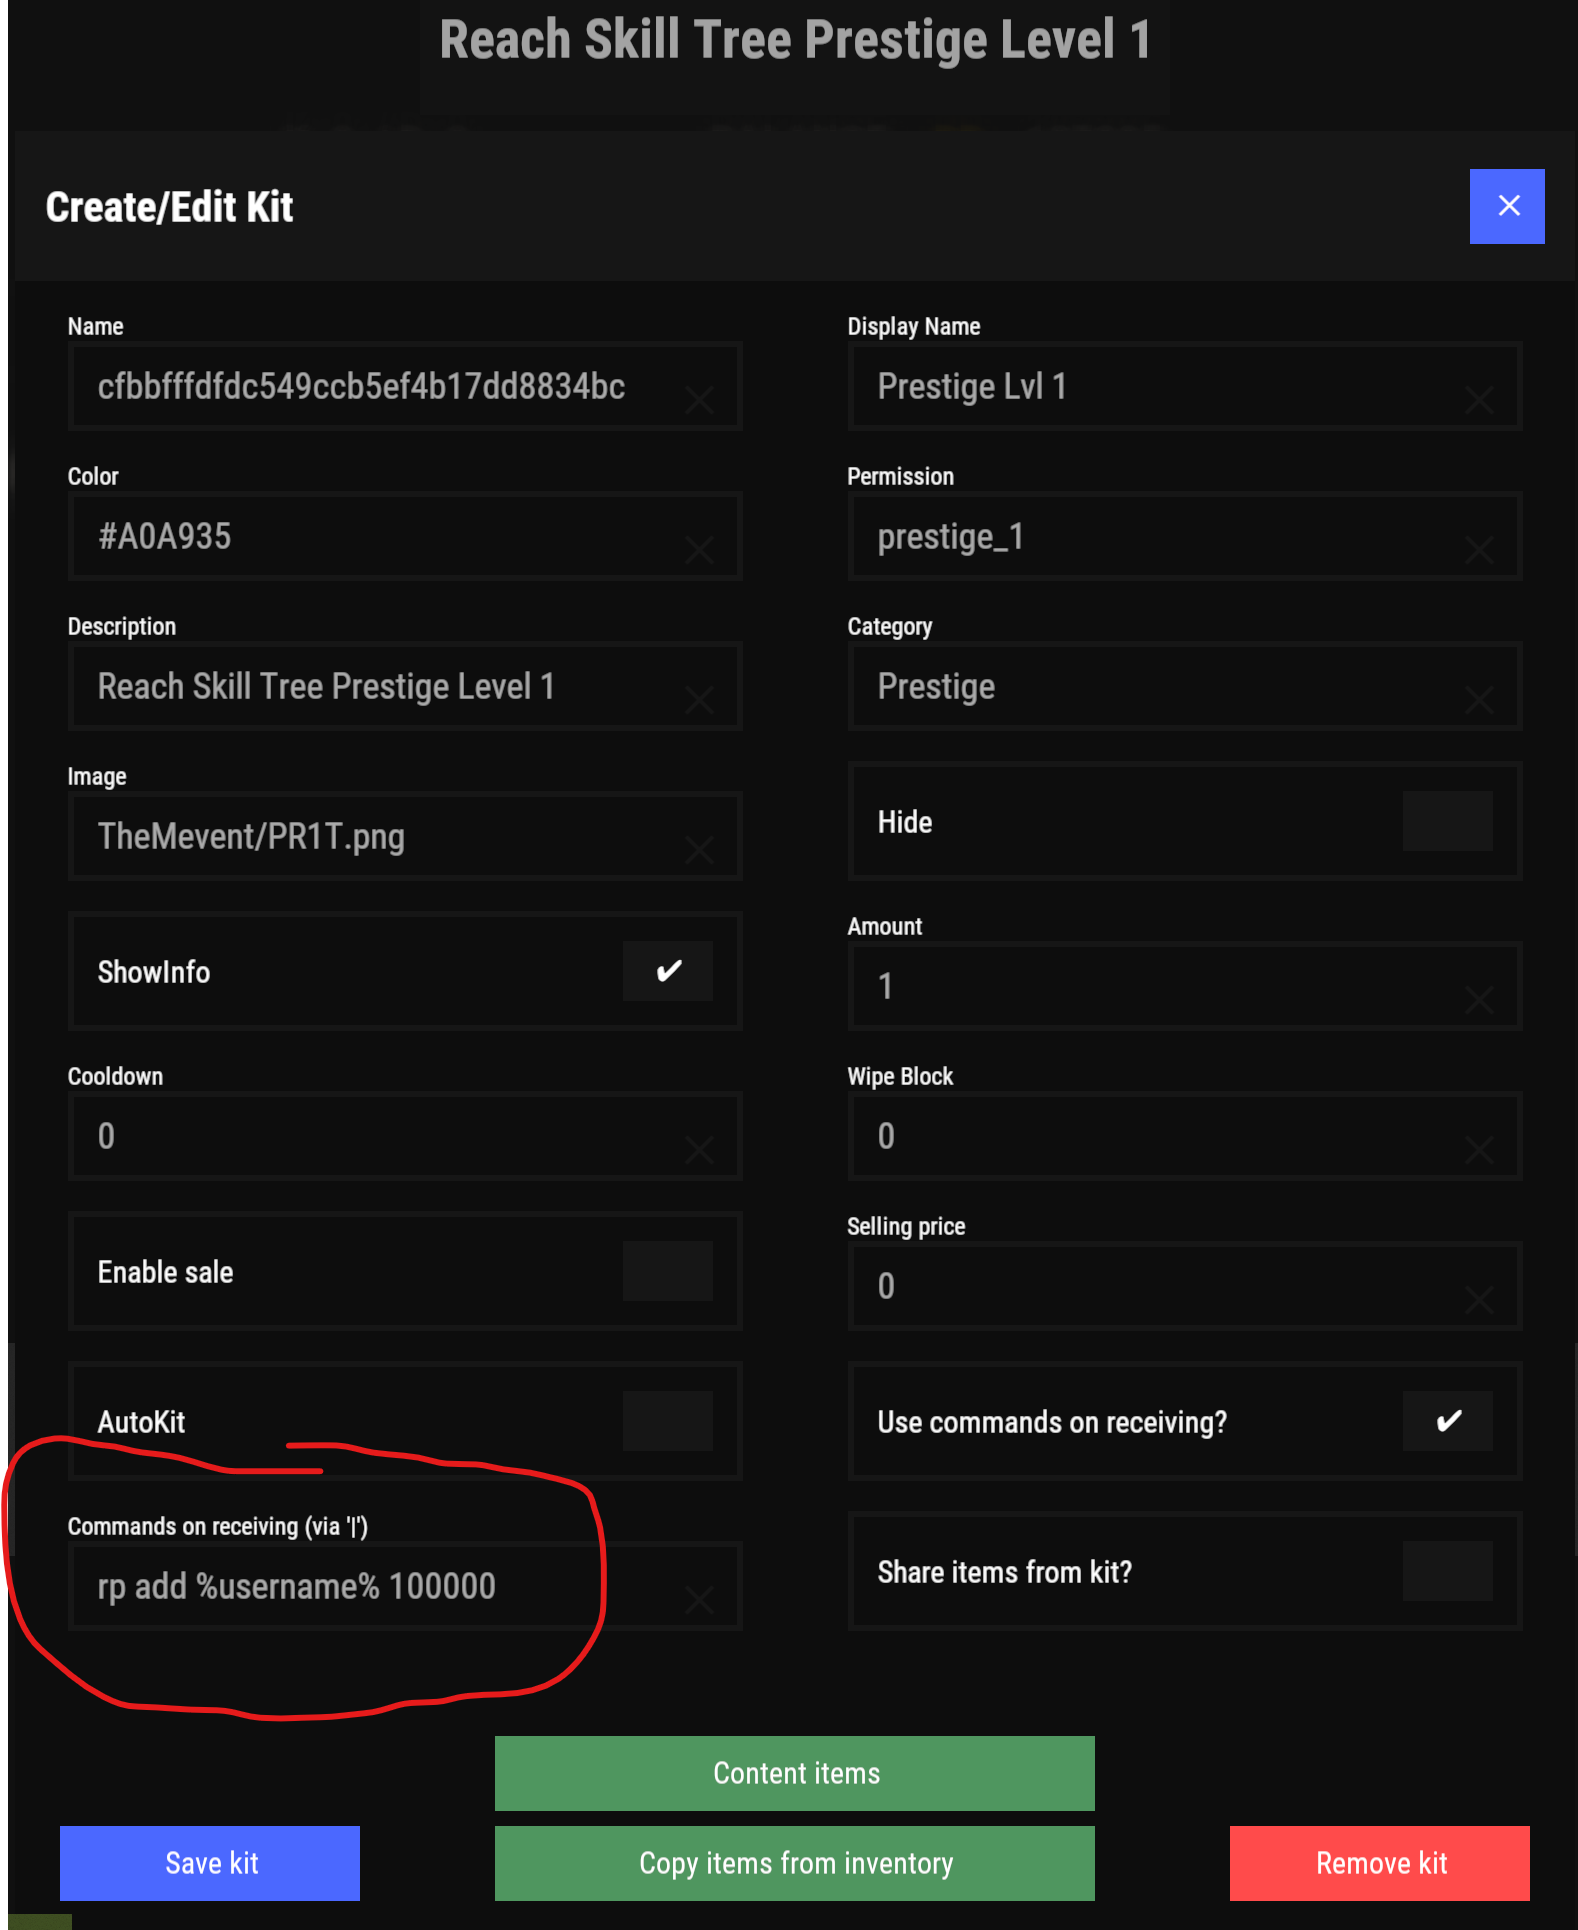Clear the Image path X icon

[699, 850]
